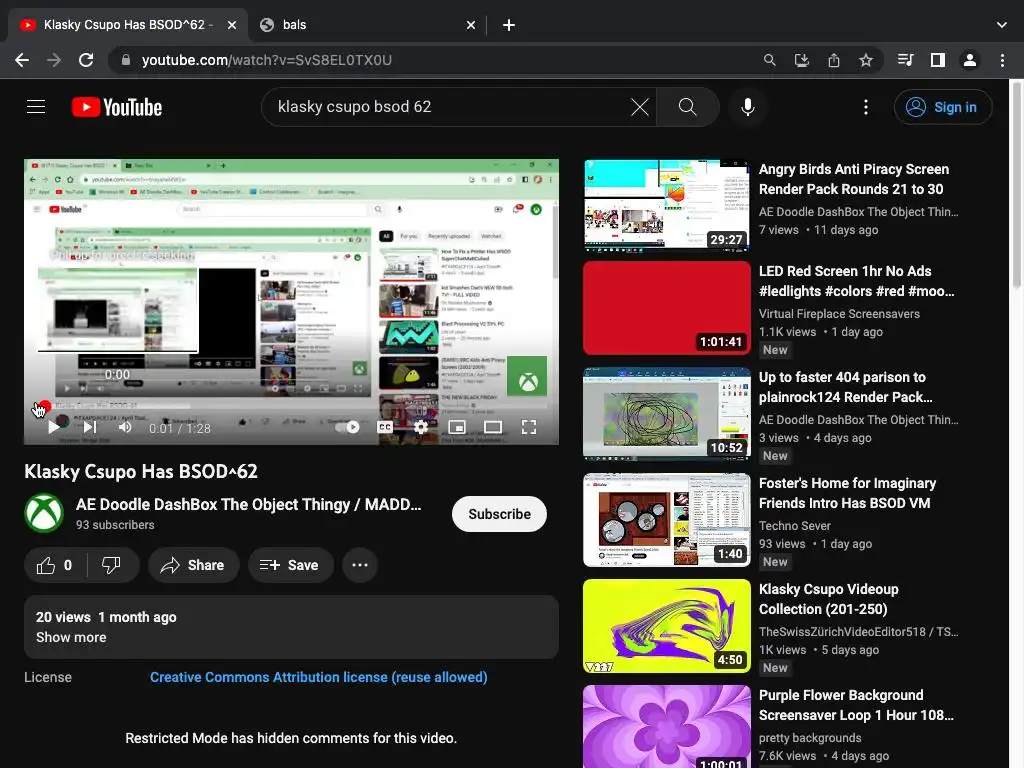The height and width of the screenshot is (768, 1024).
Task: Open the media control icon in browser toolbar
Action: coord(905,60)
